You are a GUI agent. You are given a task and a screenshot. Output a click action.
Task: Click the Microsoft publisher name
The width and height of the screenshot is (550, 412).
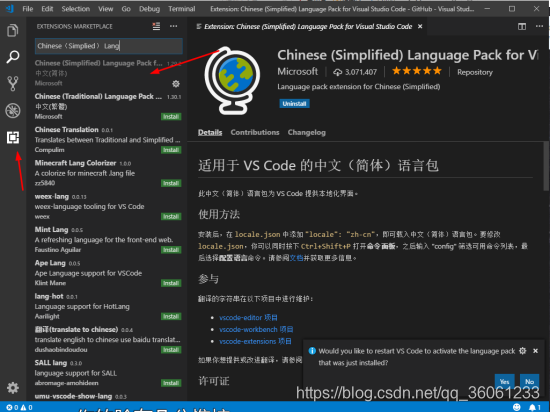coord(297,72)
